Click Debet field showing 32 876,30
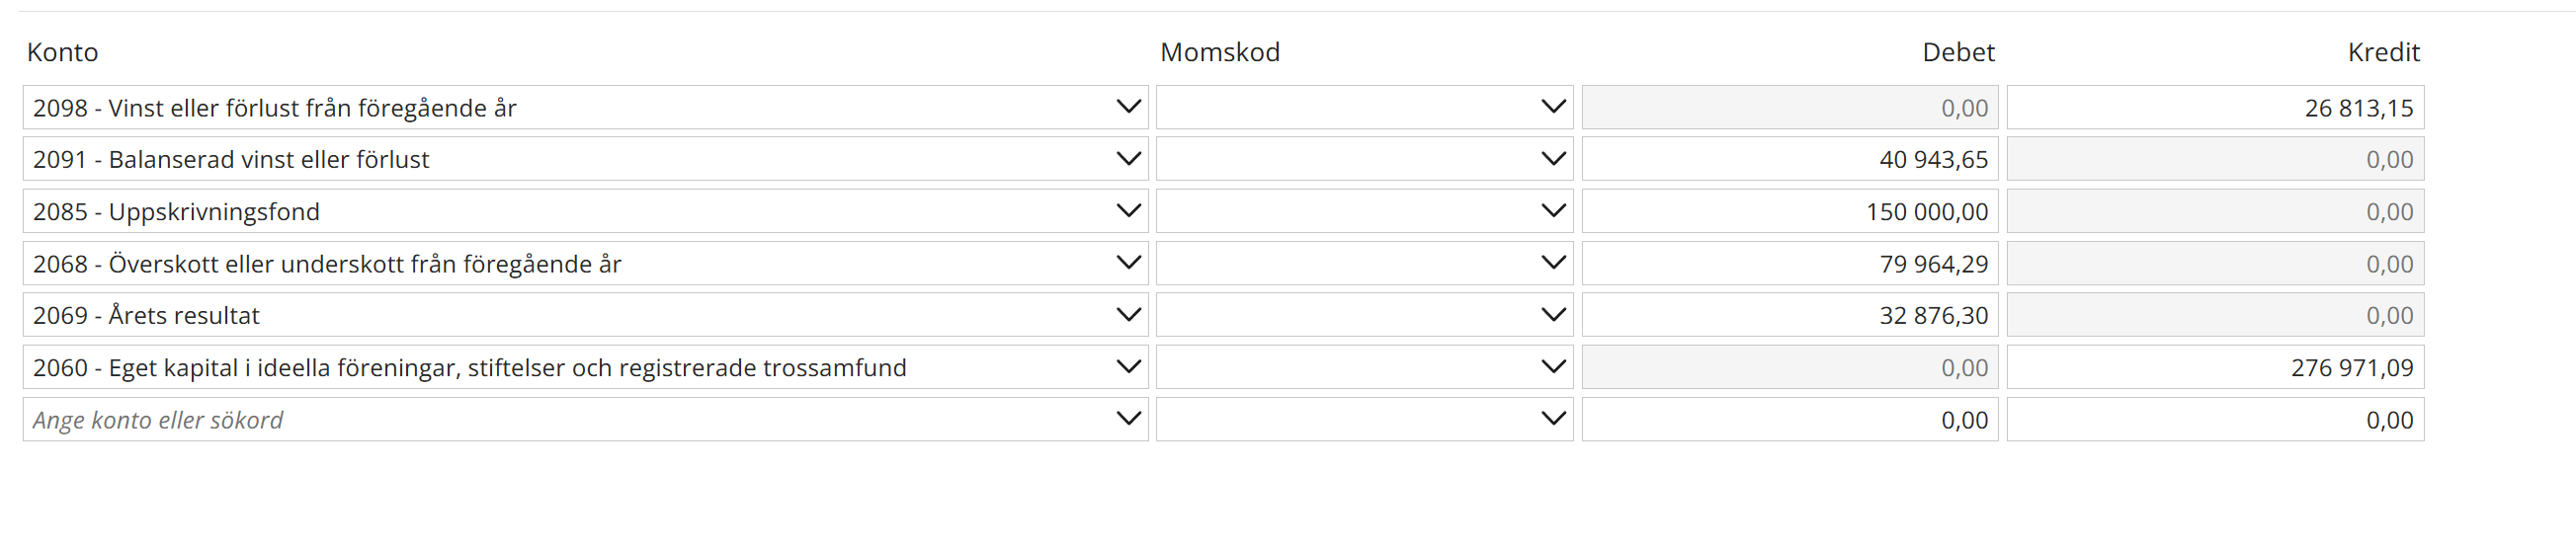Image resolution: width=2576 pixels, height=548 pixels. click(x=1789, y=316)
